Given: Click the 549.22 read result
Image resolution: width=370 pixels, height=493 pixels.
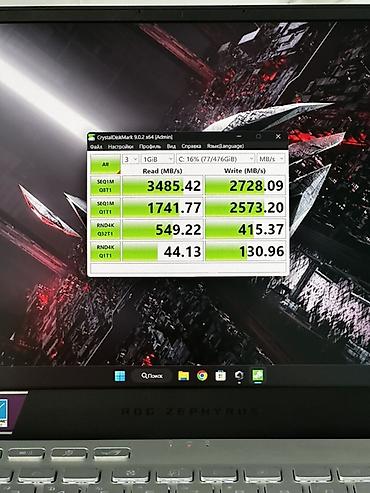Looking at the screenshot, I should click(x=163, y=230).
